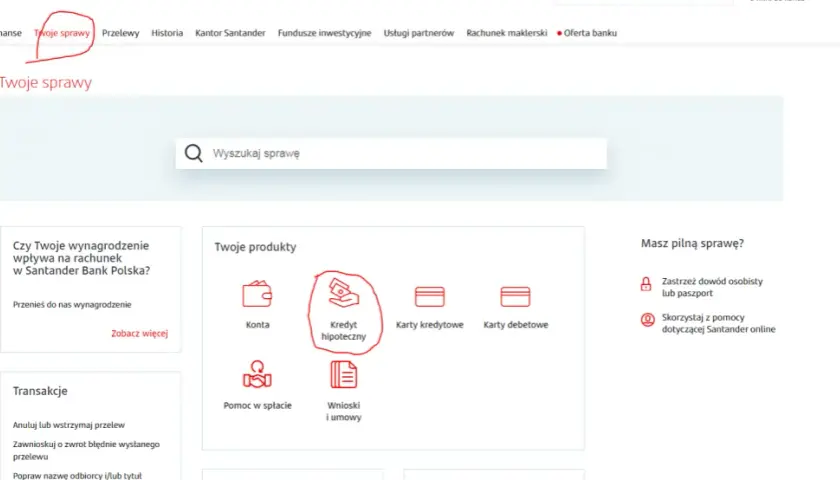Open Przenieś do nas wynagrodzenie link
The image size is (840, 480).
point(72,304)
